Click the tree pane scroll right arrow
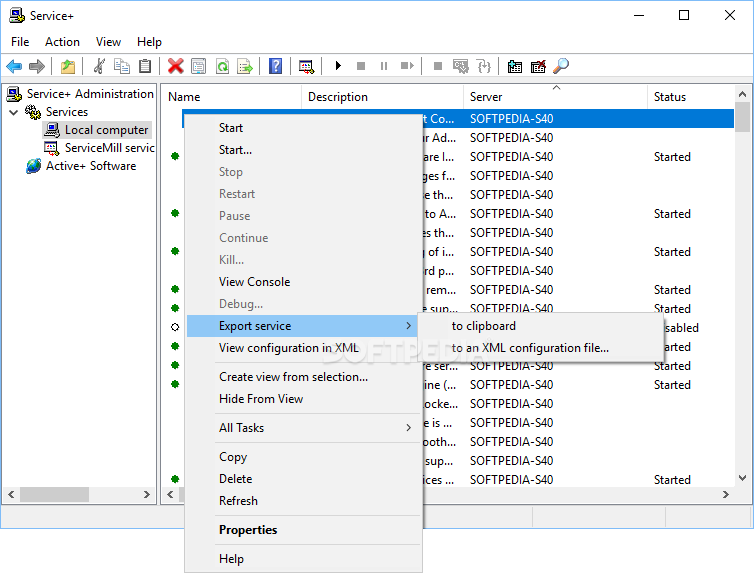The image size is (754, 573). (147, 495)
